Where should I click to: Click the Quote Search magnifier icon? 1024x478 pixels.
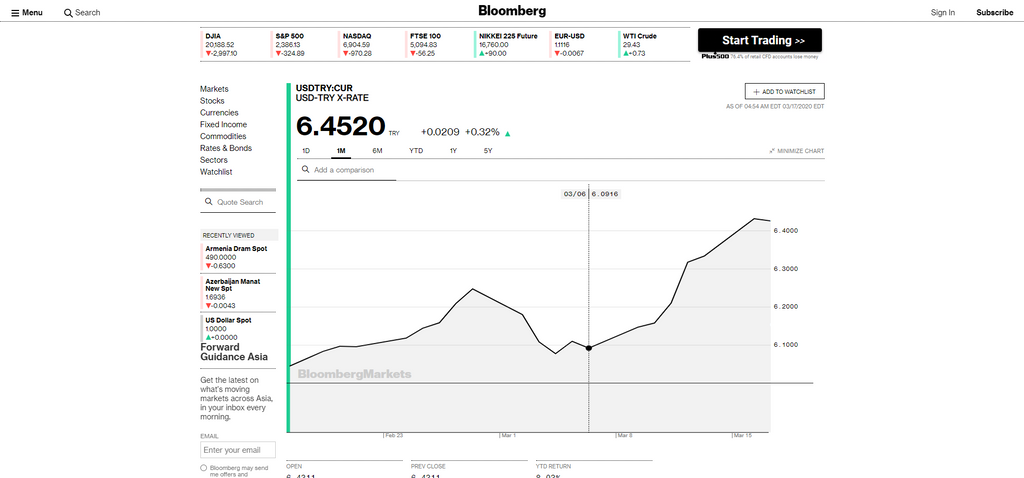pos(208,202)
